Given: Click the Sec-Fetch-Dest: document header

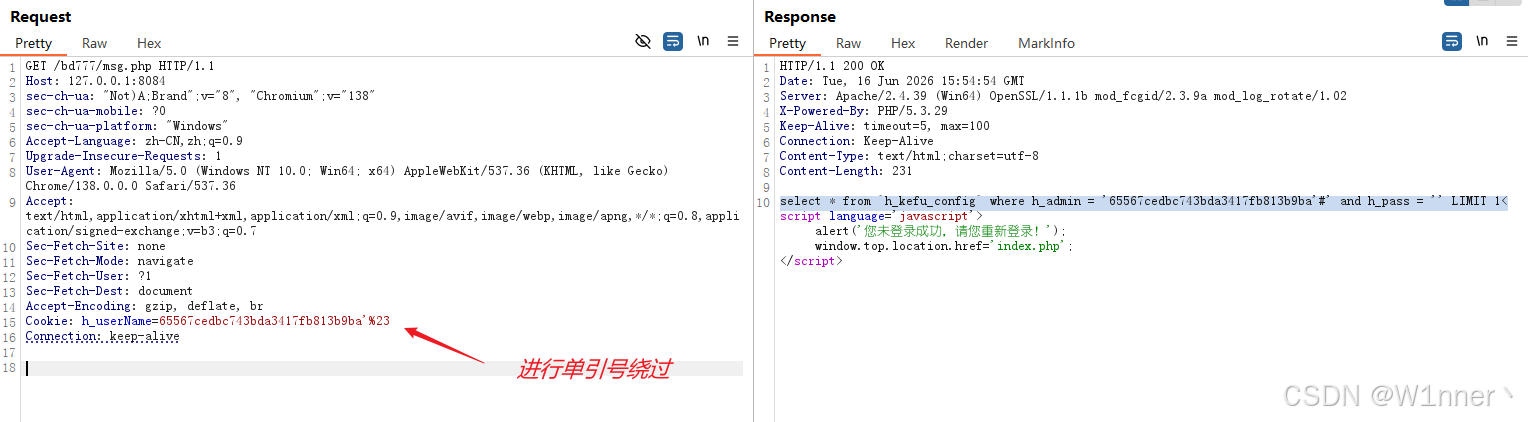Looking at the screenshot, I should click(x=110, y=291).
